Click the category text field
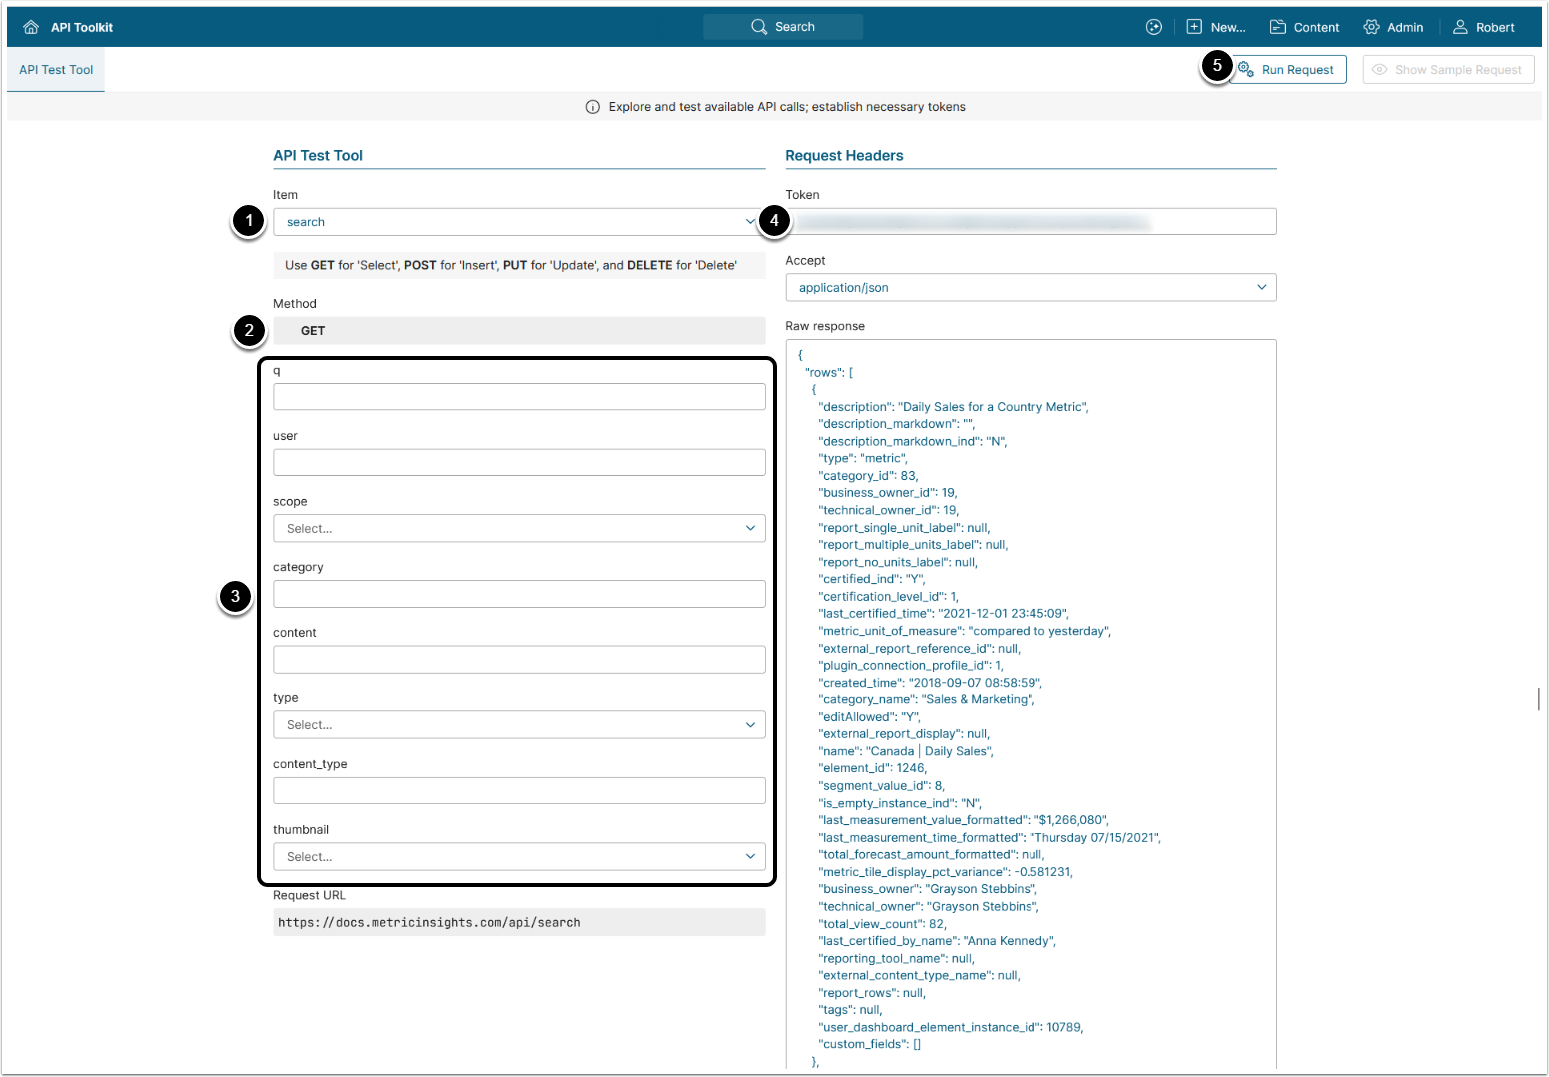The image size is (1549, 1077). tap(518, 594)
